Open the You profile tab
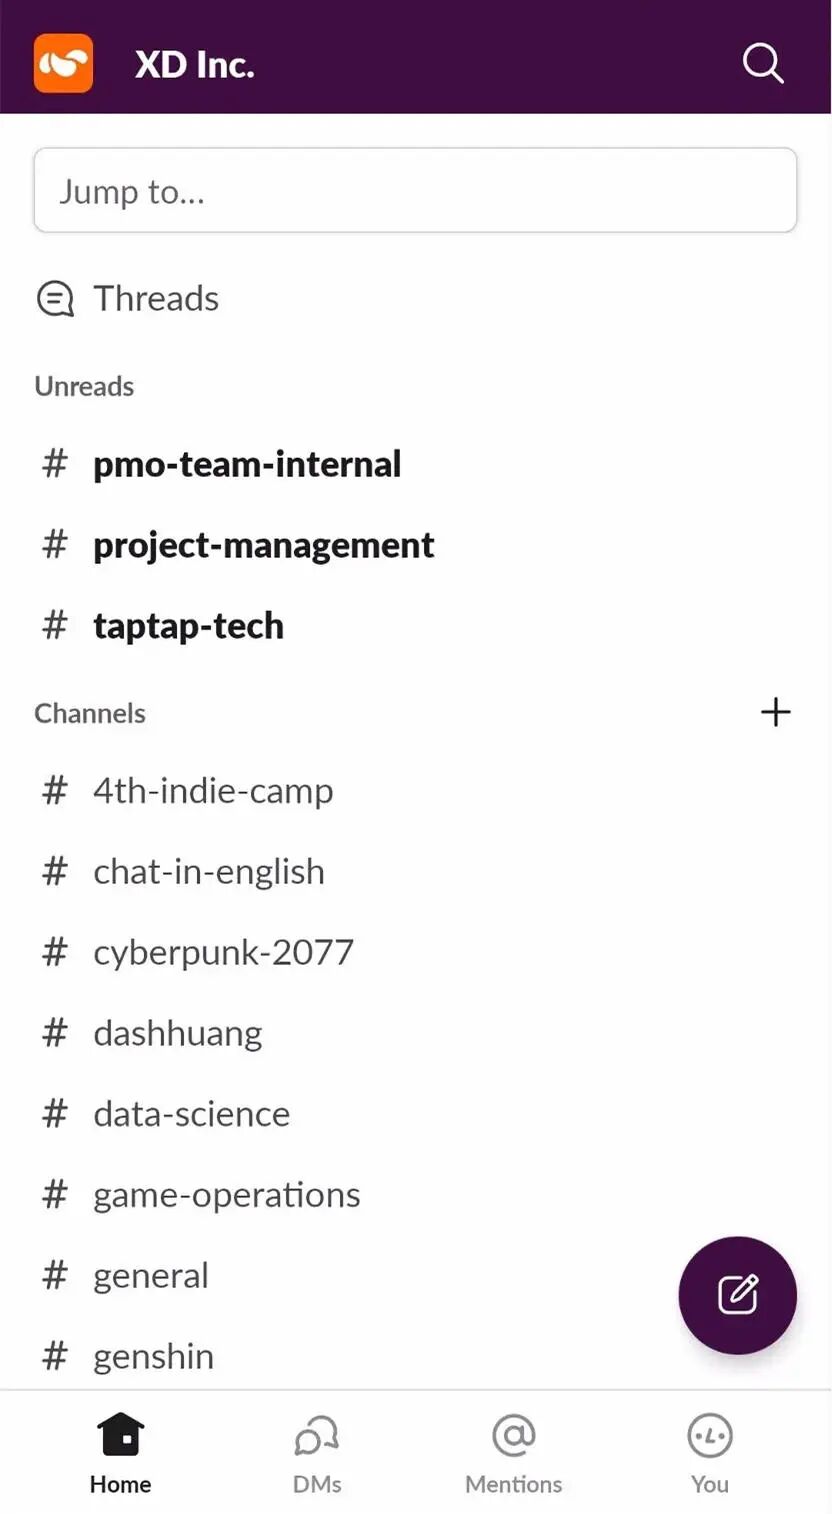 pos(709,1453)
